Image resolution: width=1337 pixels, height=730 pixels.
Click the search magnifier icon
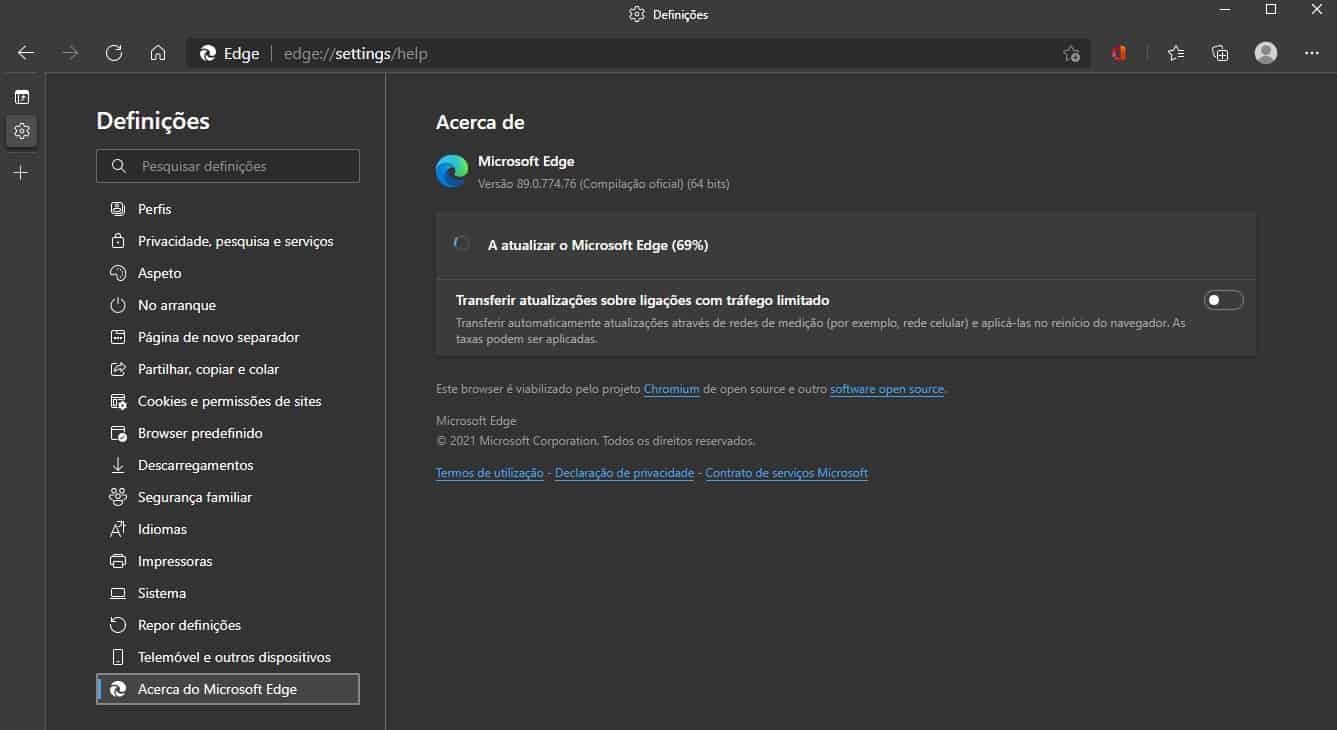119,166
